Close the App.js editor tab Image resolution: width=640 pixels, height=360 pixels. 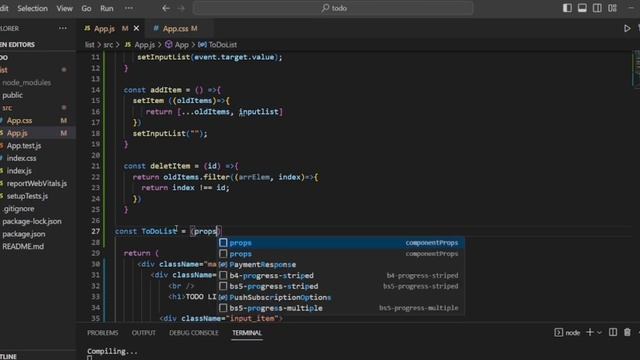point(136,28)
